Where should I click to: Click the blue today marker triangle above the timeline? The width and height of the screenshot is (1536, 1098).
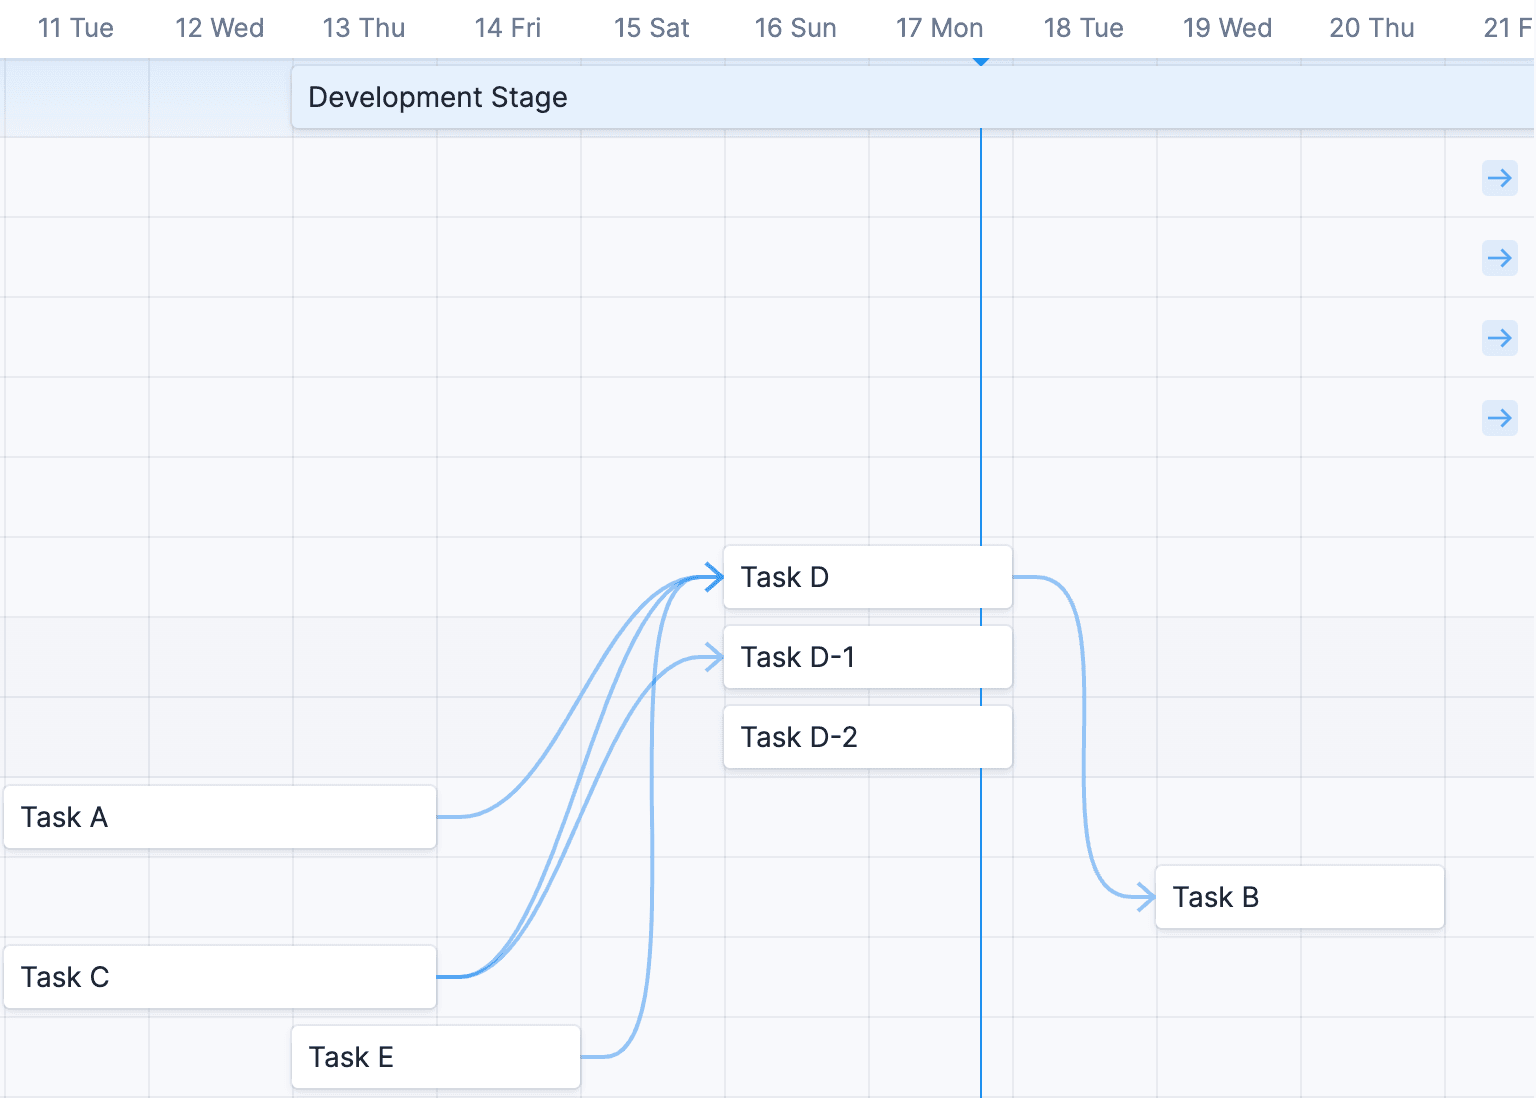pyautogui.click(x=980, y=61)
